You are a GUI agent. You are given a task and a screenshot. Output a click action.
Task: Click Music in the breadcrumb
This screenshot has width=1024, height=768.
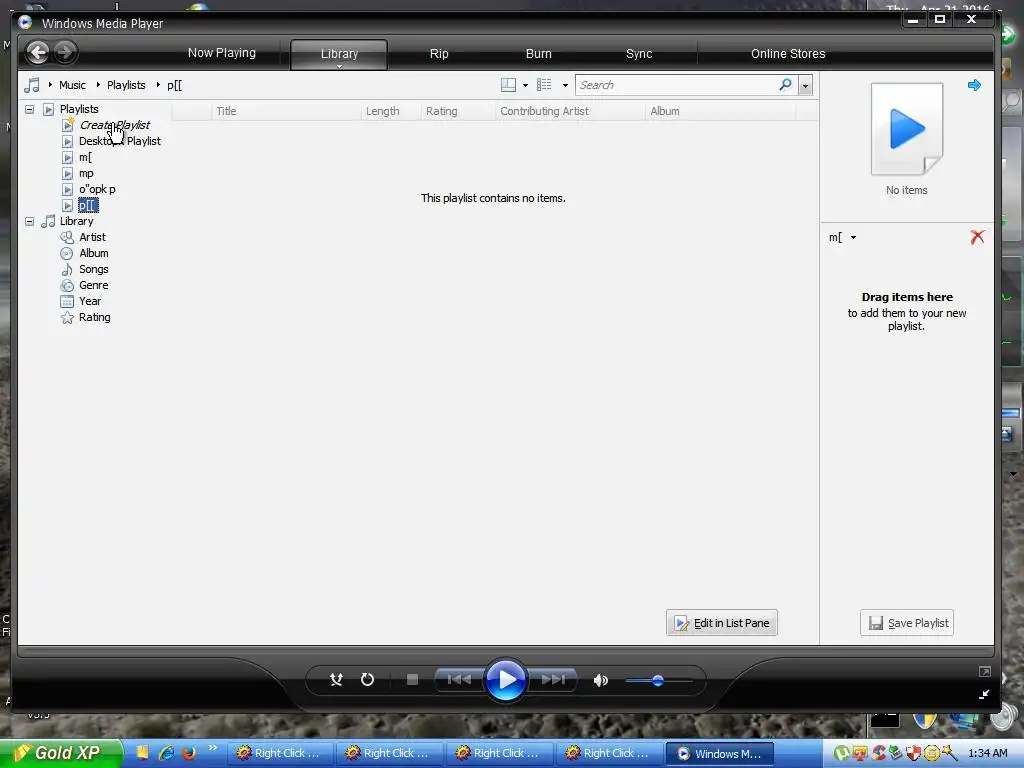72,85
